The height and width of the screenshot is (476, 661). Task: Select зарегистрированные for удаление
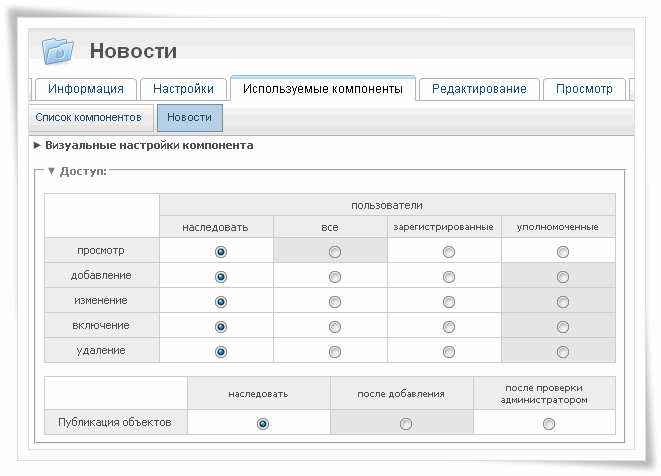(x=449, y=352)
